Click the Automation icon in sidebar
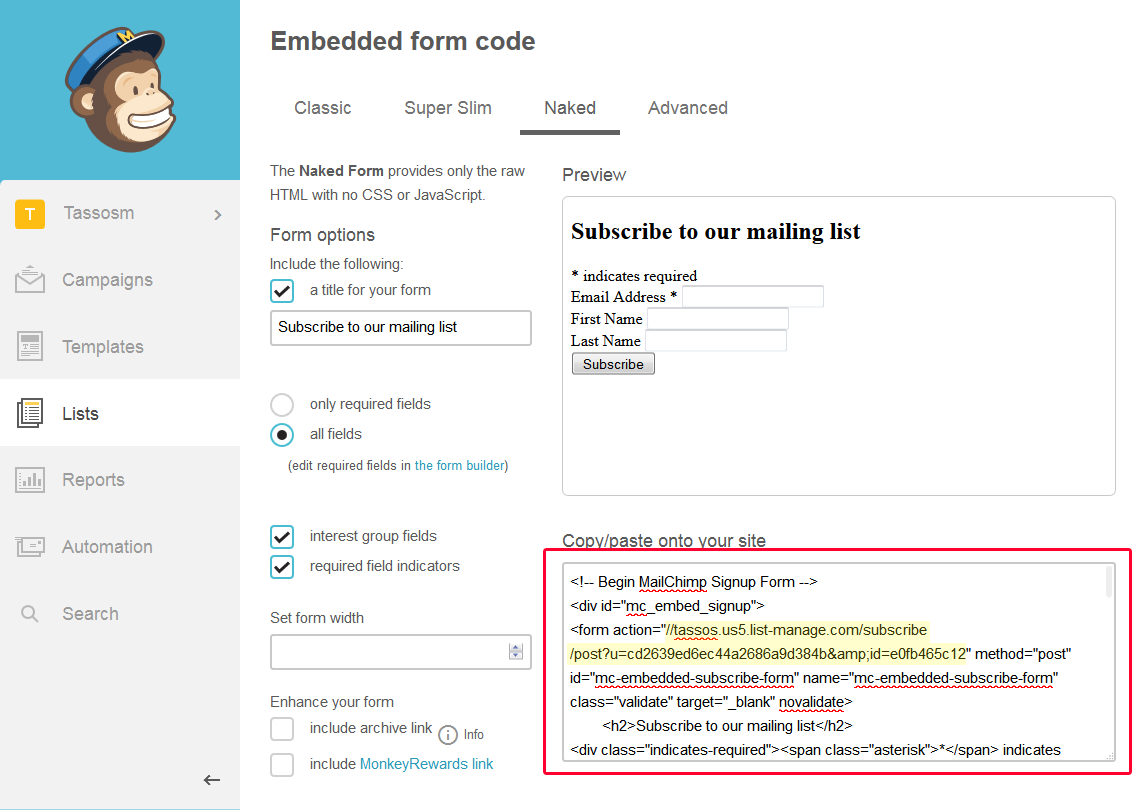The height and width of the screenshot is (810, 1146). 30,547
